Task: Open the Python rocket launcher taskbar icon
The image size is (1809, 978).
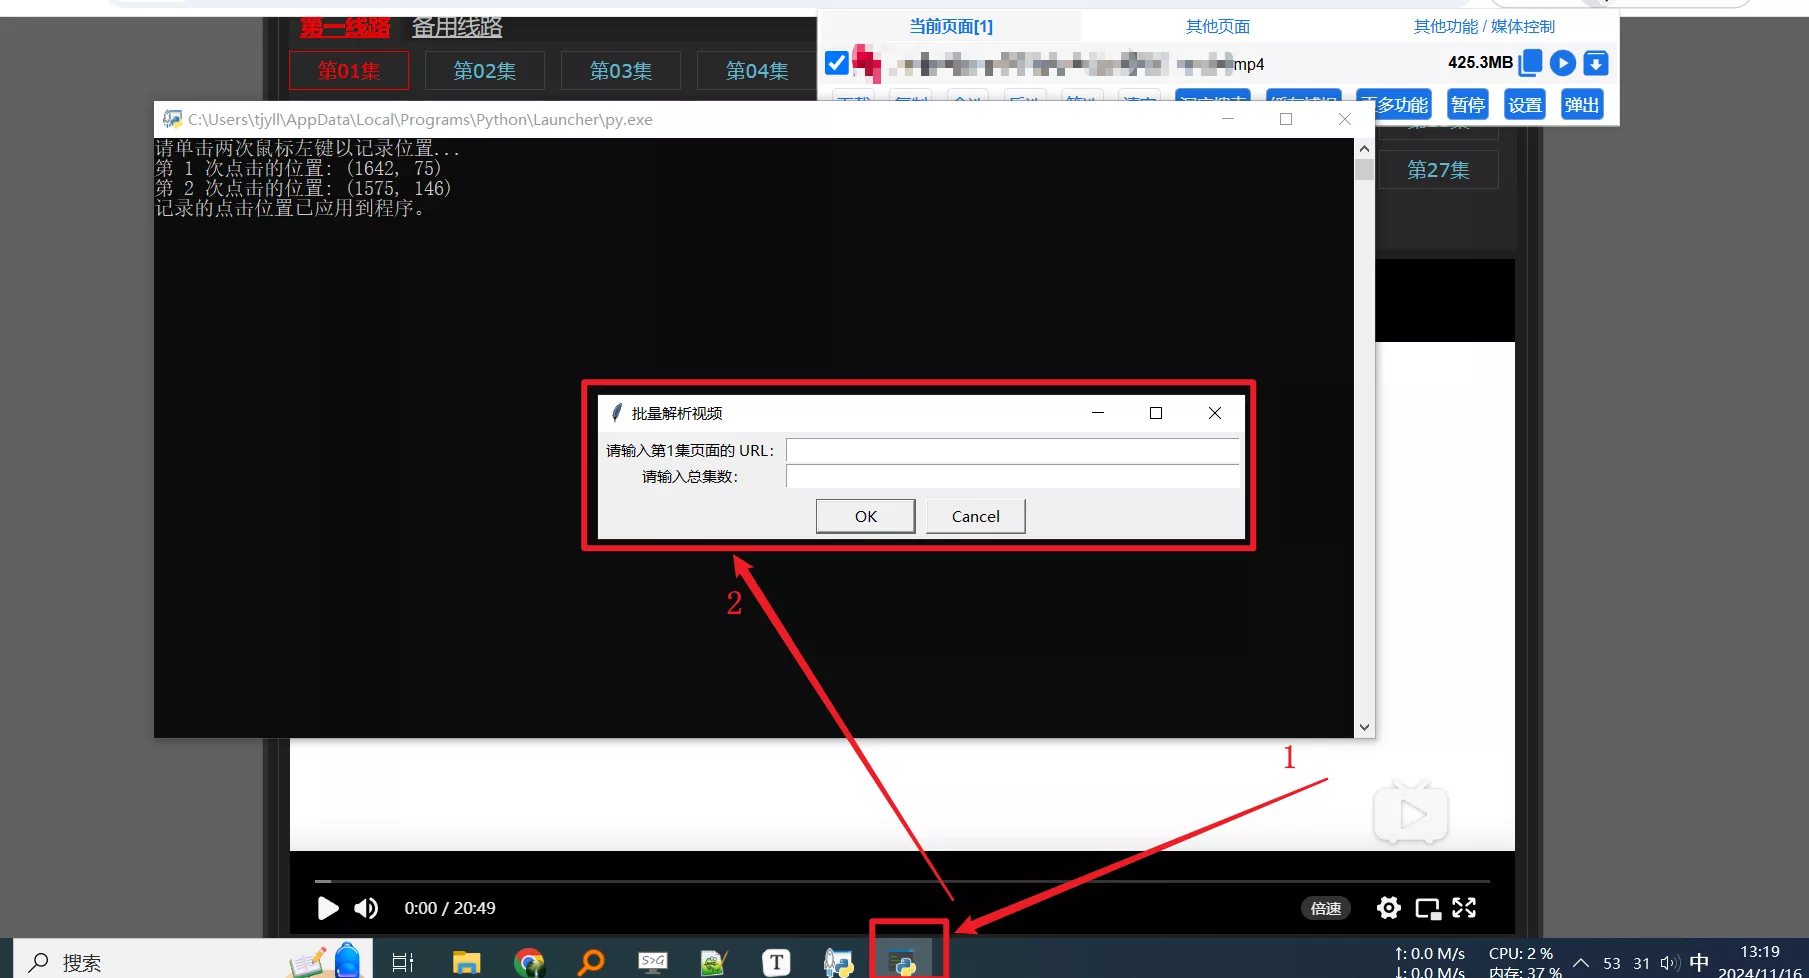Action: [839, 963]
